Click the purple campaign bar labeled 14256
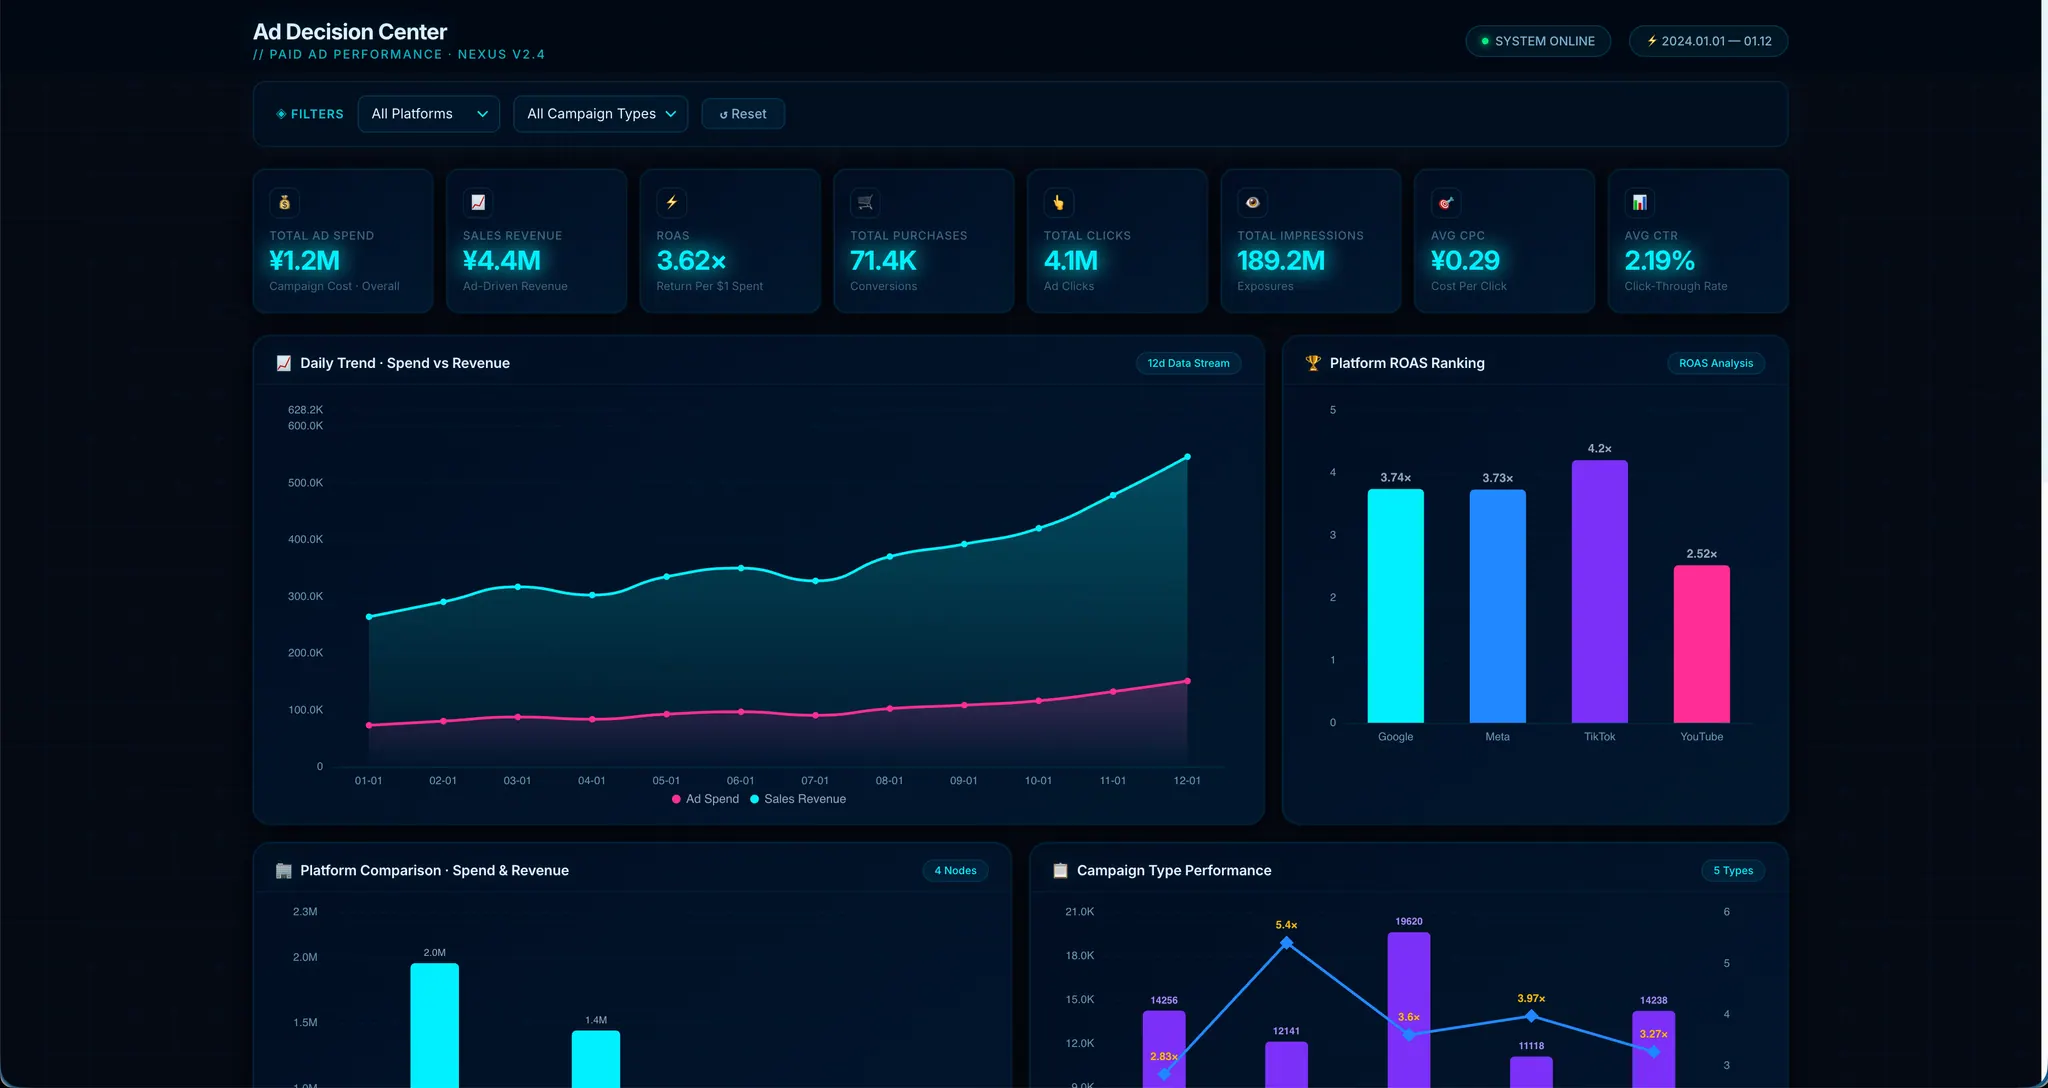The height and width of the screenshot is (1088, 2048). (1164, 1049)
